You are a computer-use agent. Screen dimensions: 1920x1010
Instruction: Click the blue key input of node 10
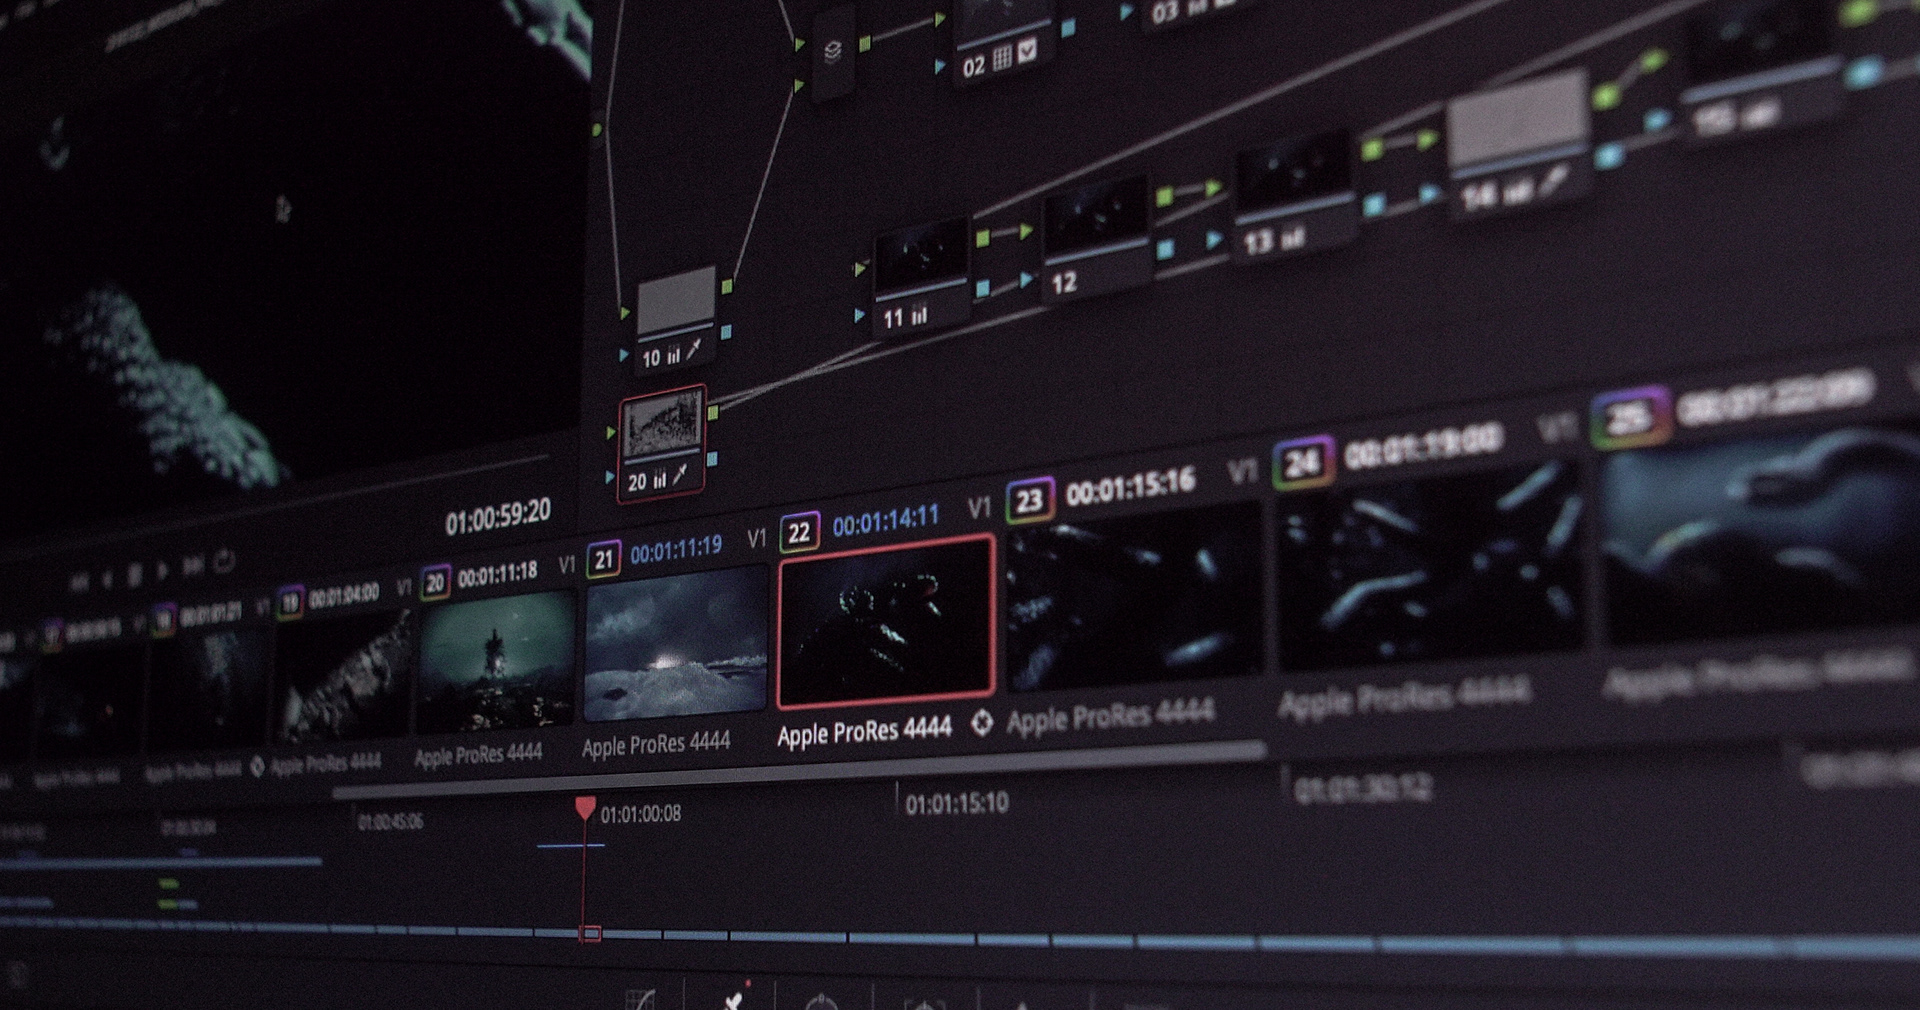624,355
